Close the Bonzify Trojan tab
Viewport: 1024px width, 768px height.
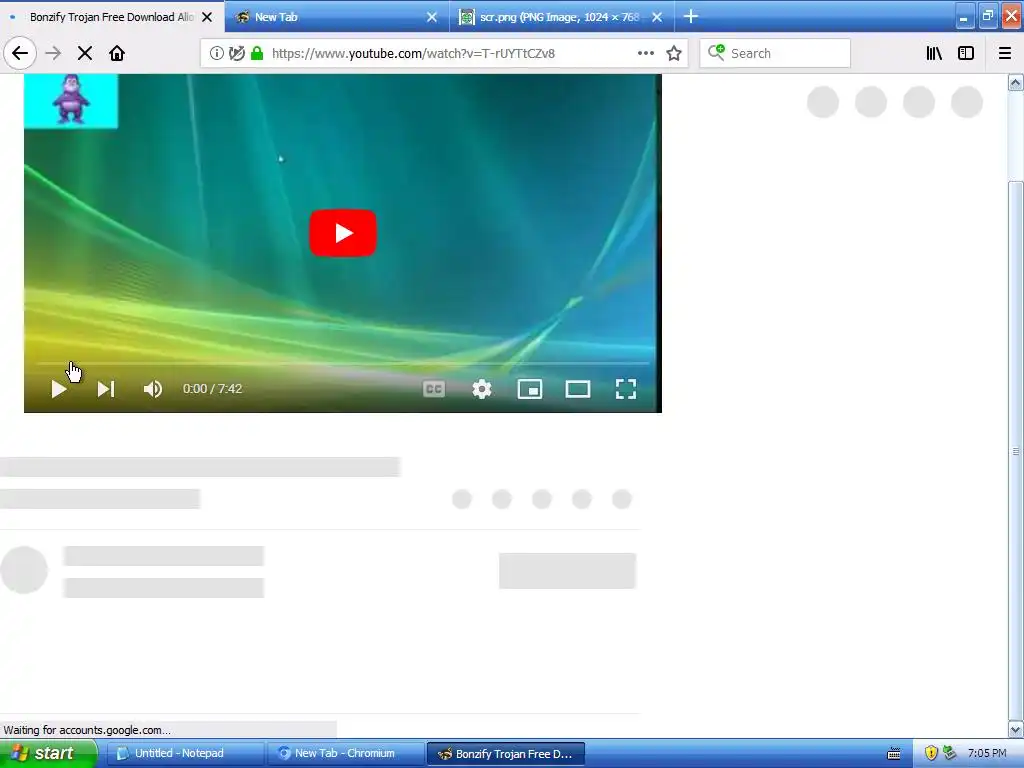207,17
